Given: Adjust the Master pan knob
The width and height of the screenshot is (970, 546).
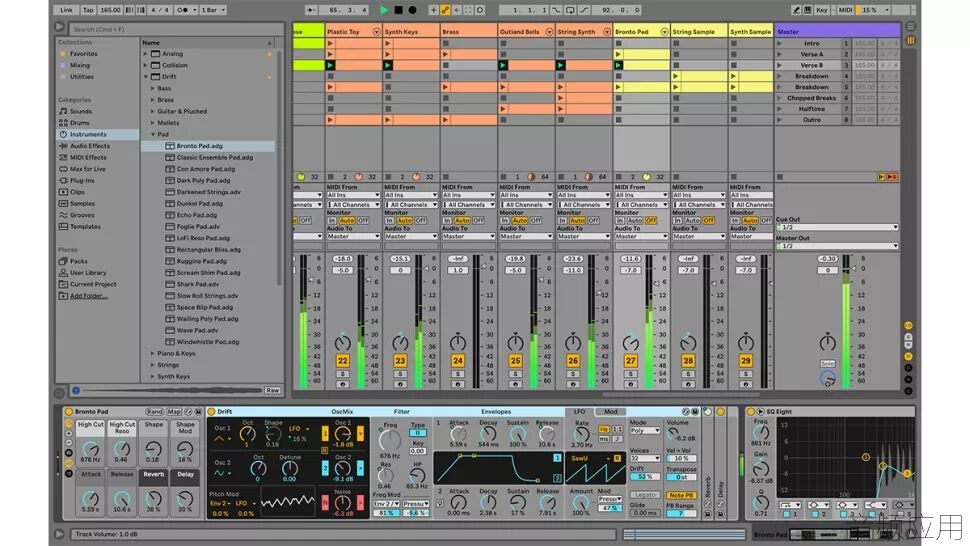Looking at the screenshot, I should point(828,343).
